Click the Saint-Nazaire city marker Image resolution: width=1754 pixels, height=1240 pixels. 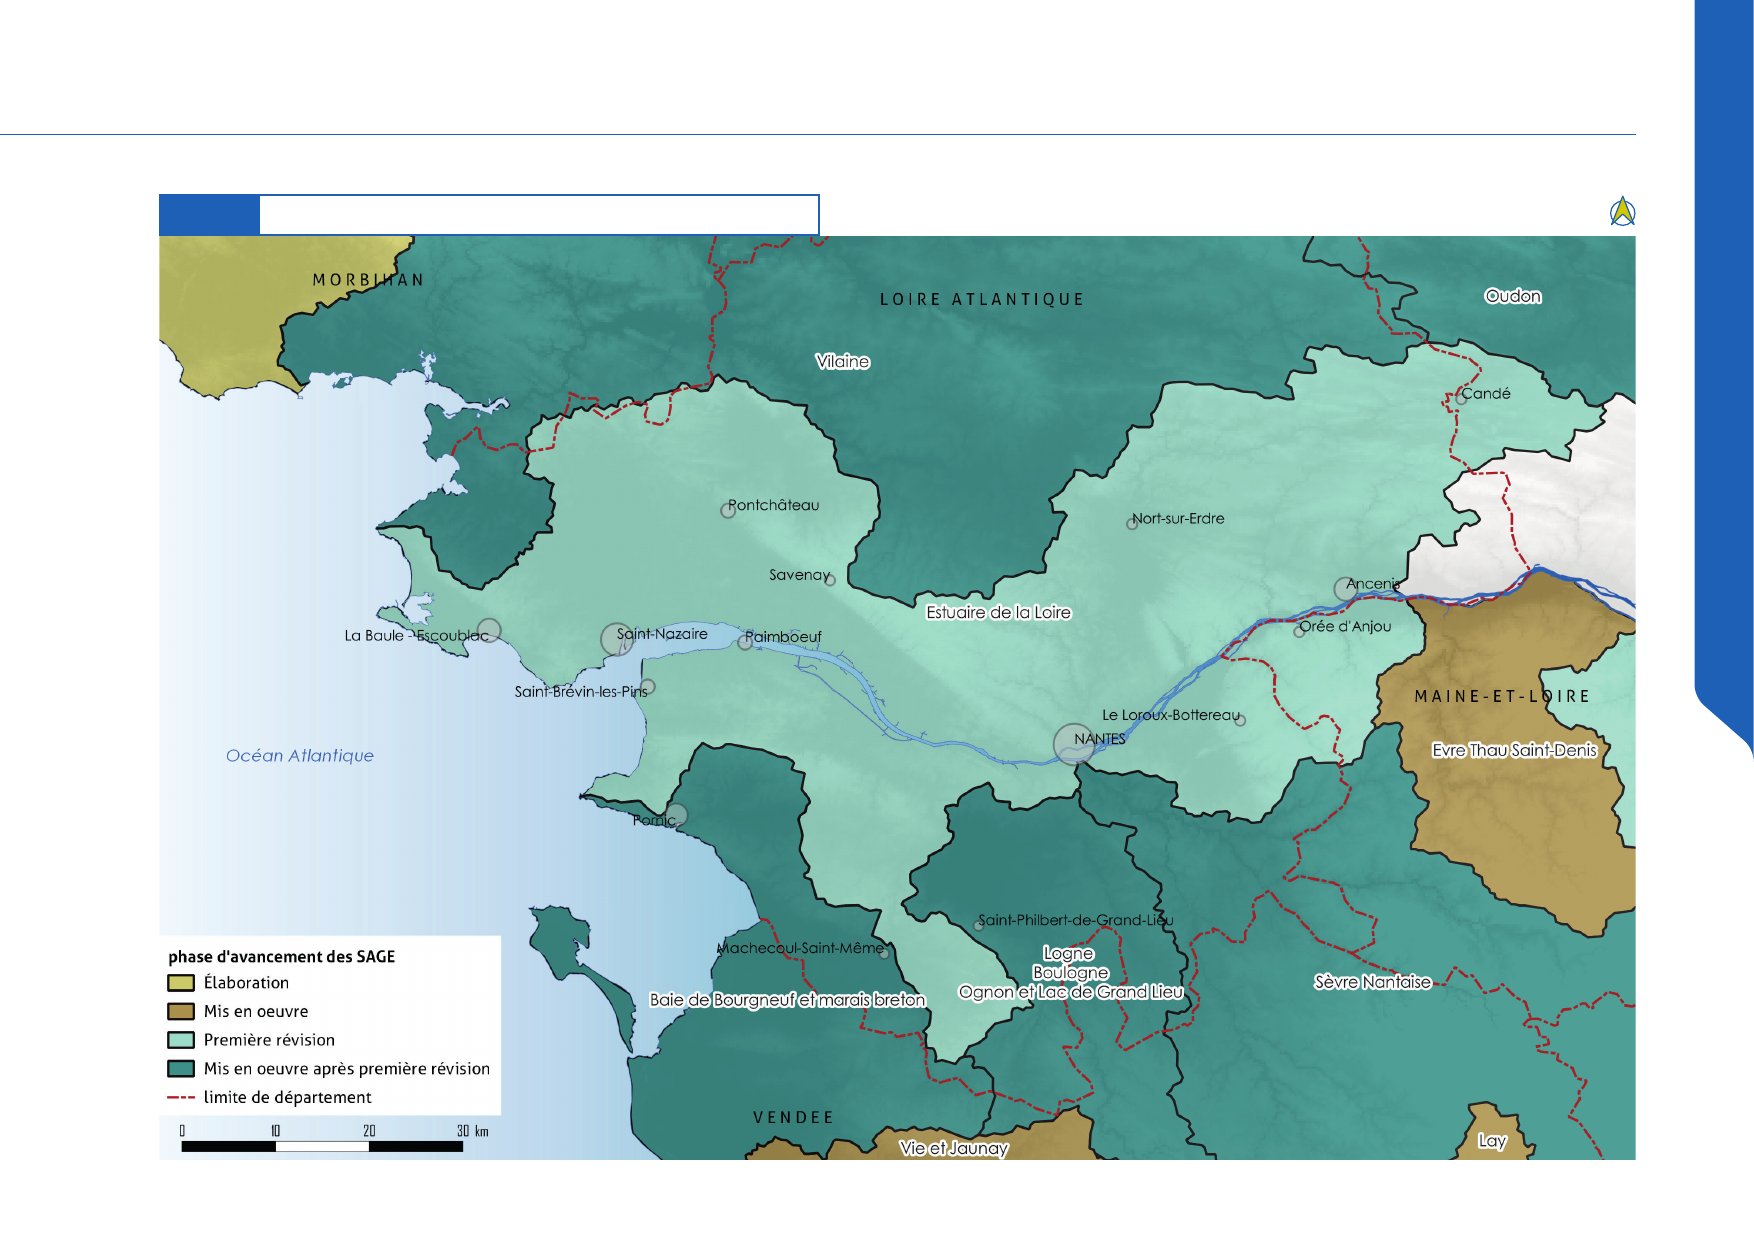pyautogui.click(x=617, y=639)
